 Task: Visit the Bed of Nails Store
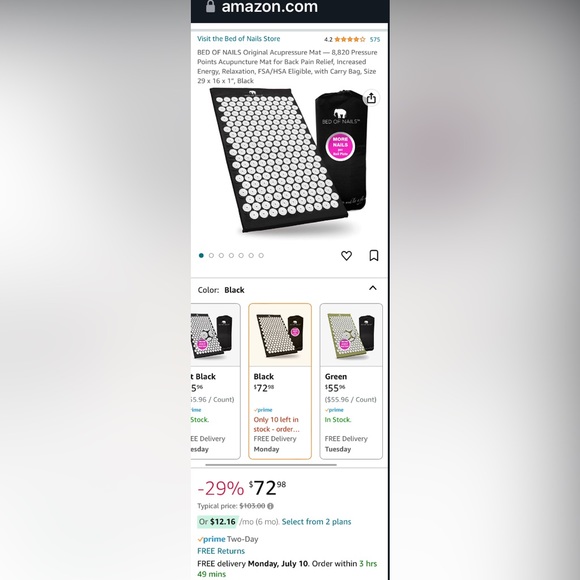(239, 39)
